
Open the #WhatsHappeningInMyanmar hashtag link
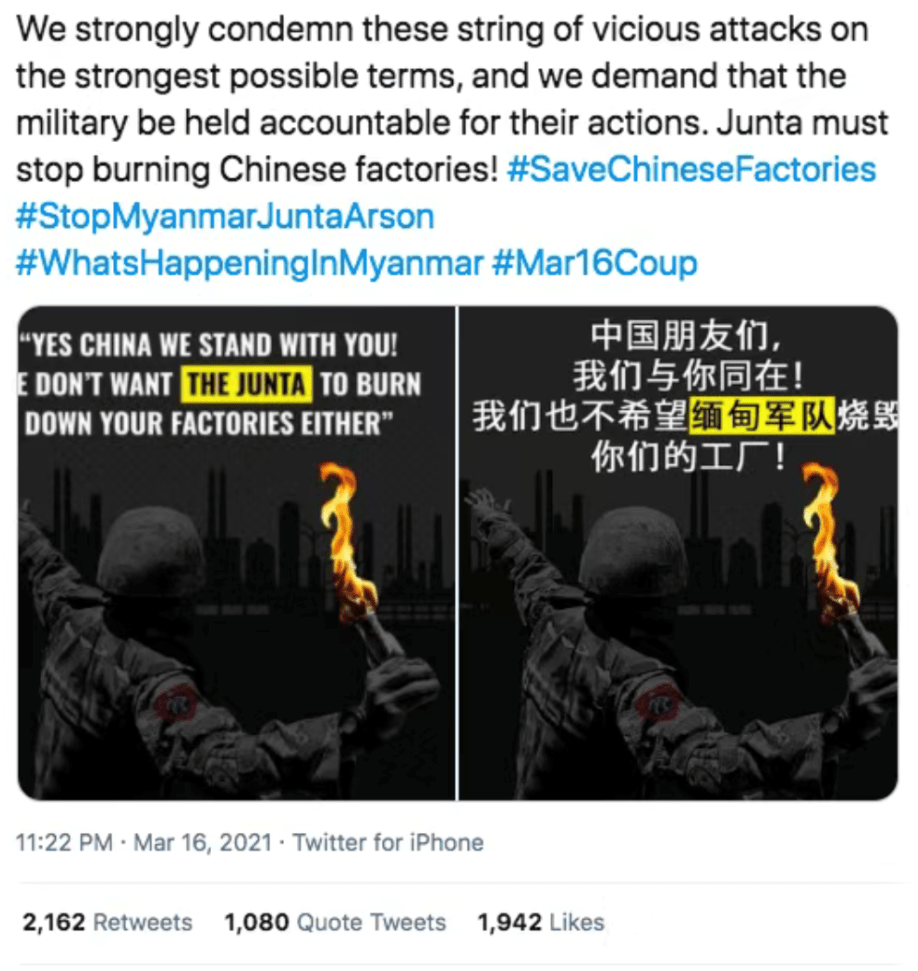click(x=249, y=263)
